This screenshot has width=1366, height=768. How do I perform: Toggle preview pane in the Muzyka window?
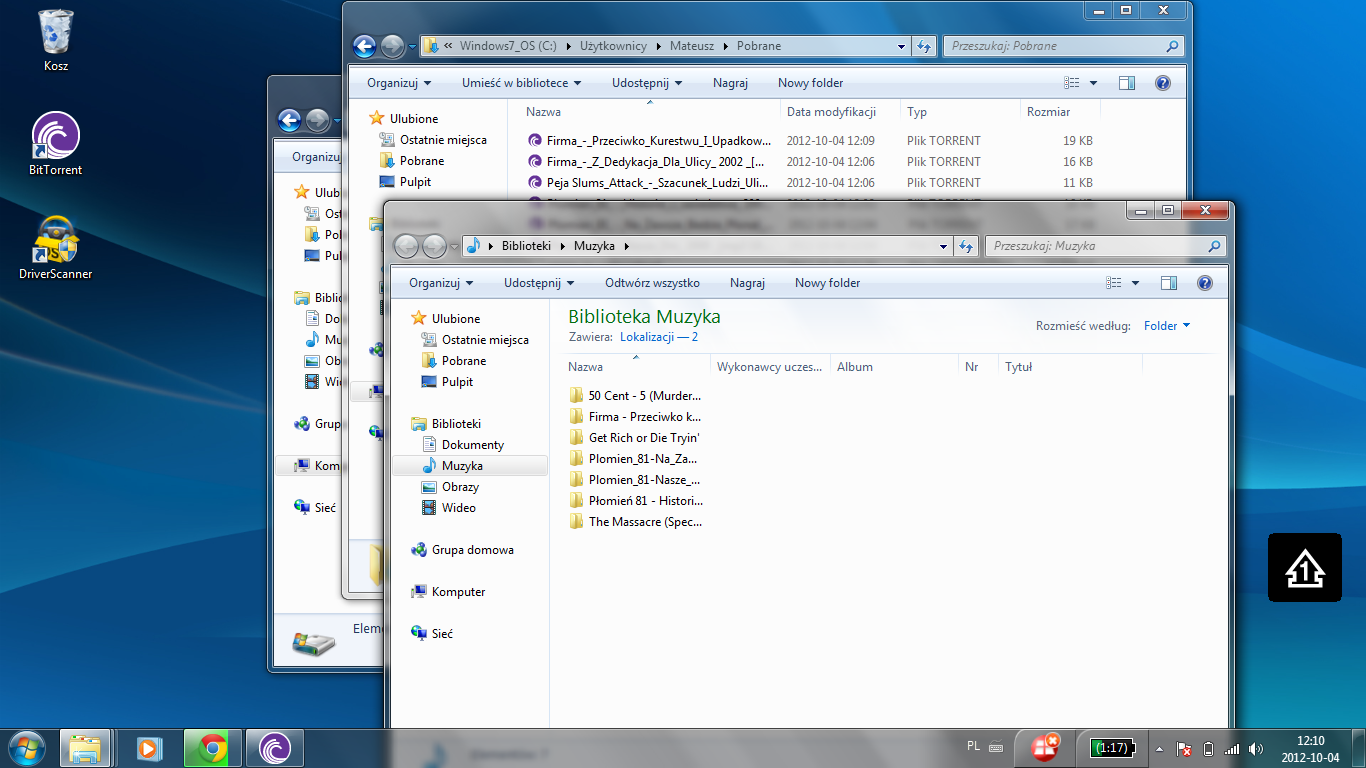coord(1169,283)
